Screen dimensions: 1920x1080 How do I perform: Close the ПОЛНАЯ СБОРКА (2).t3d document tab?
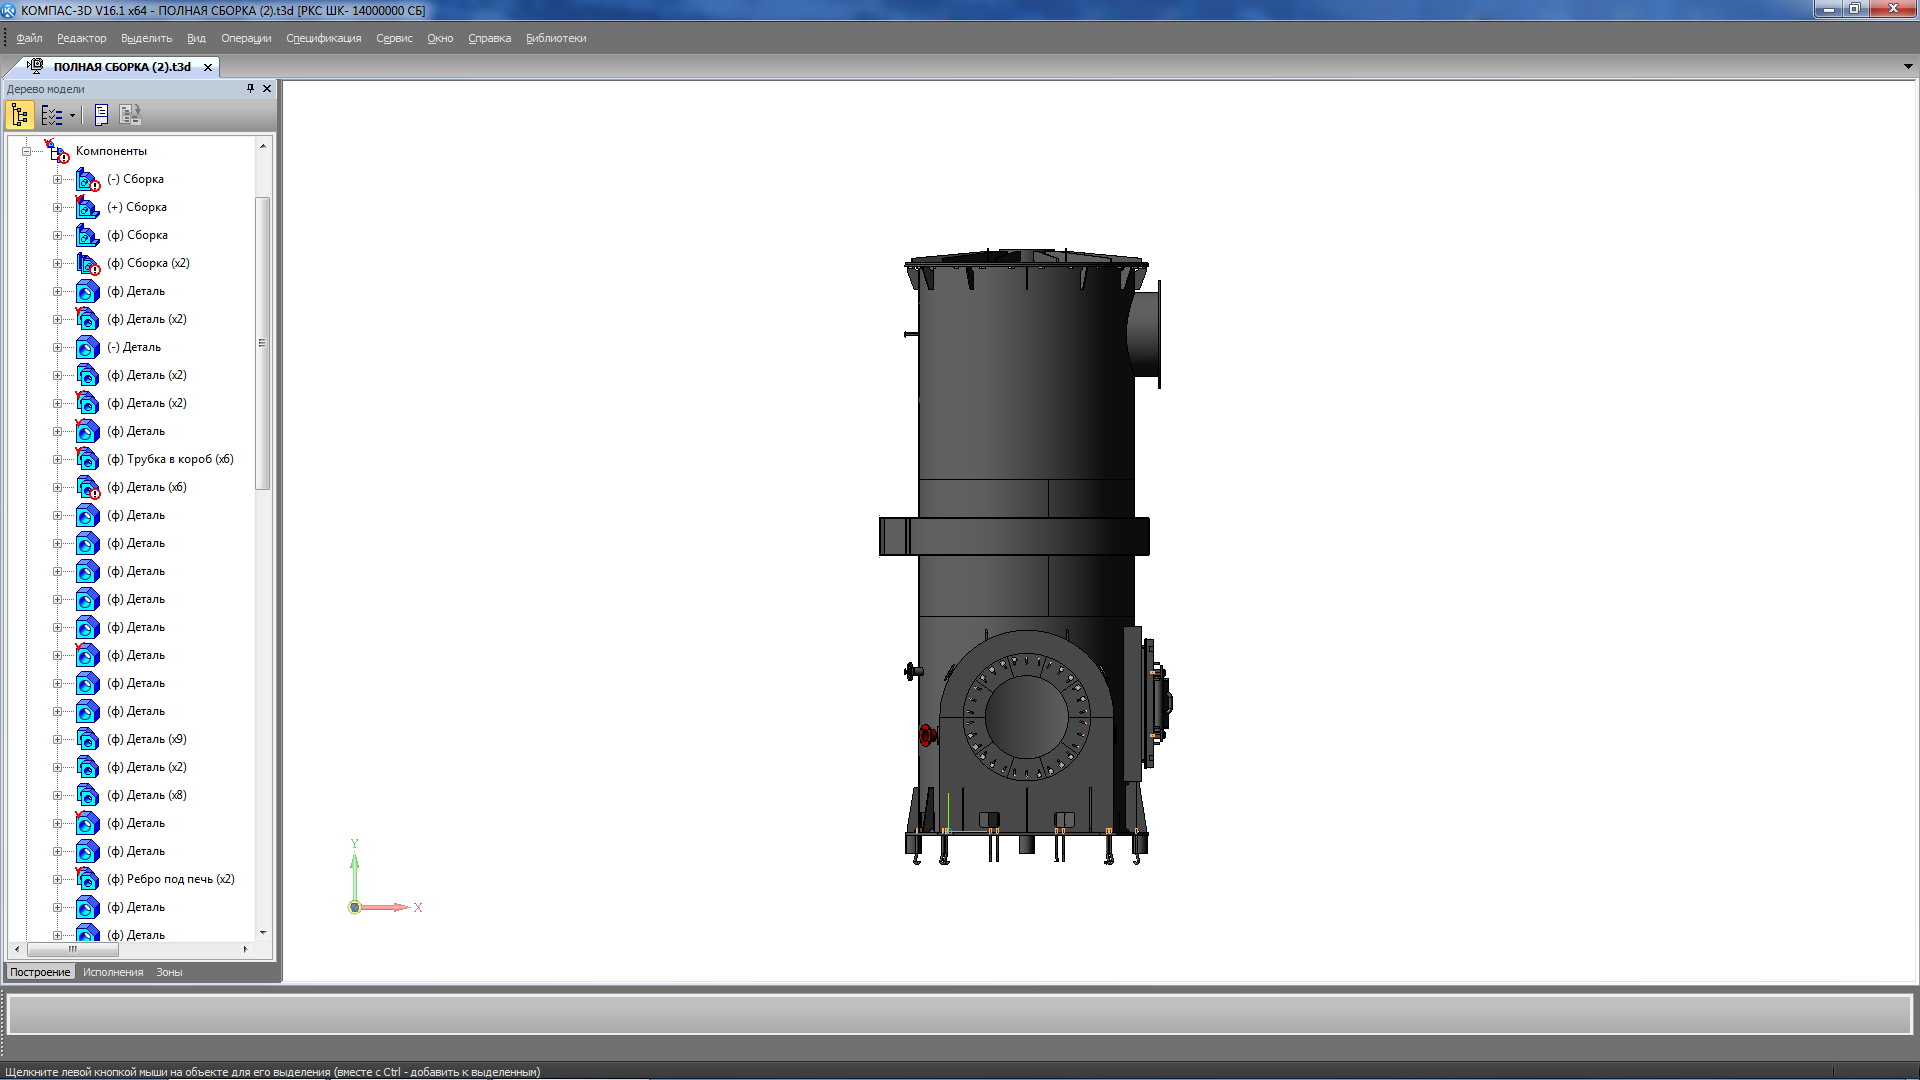208,67
